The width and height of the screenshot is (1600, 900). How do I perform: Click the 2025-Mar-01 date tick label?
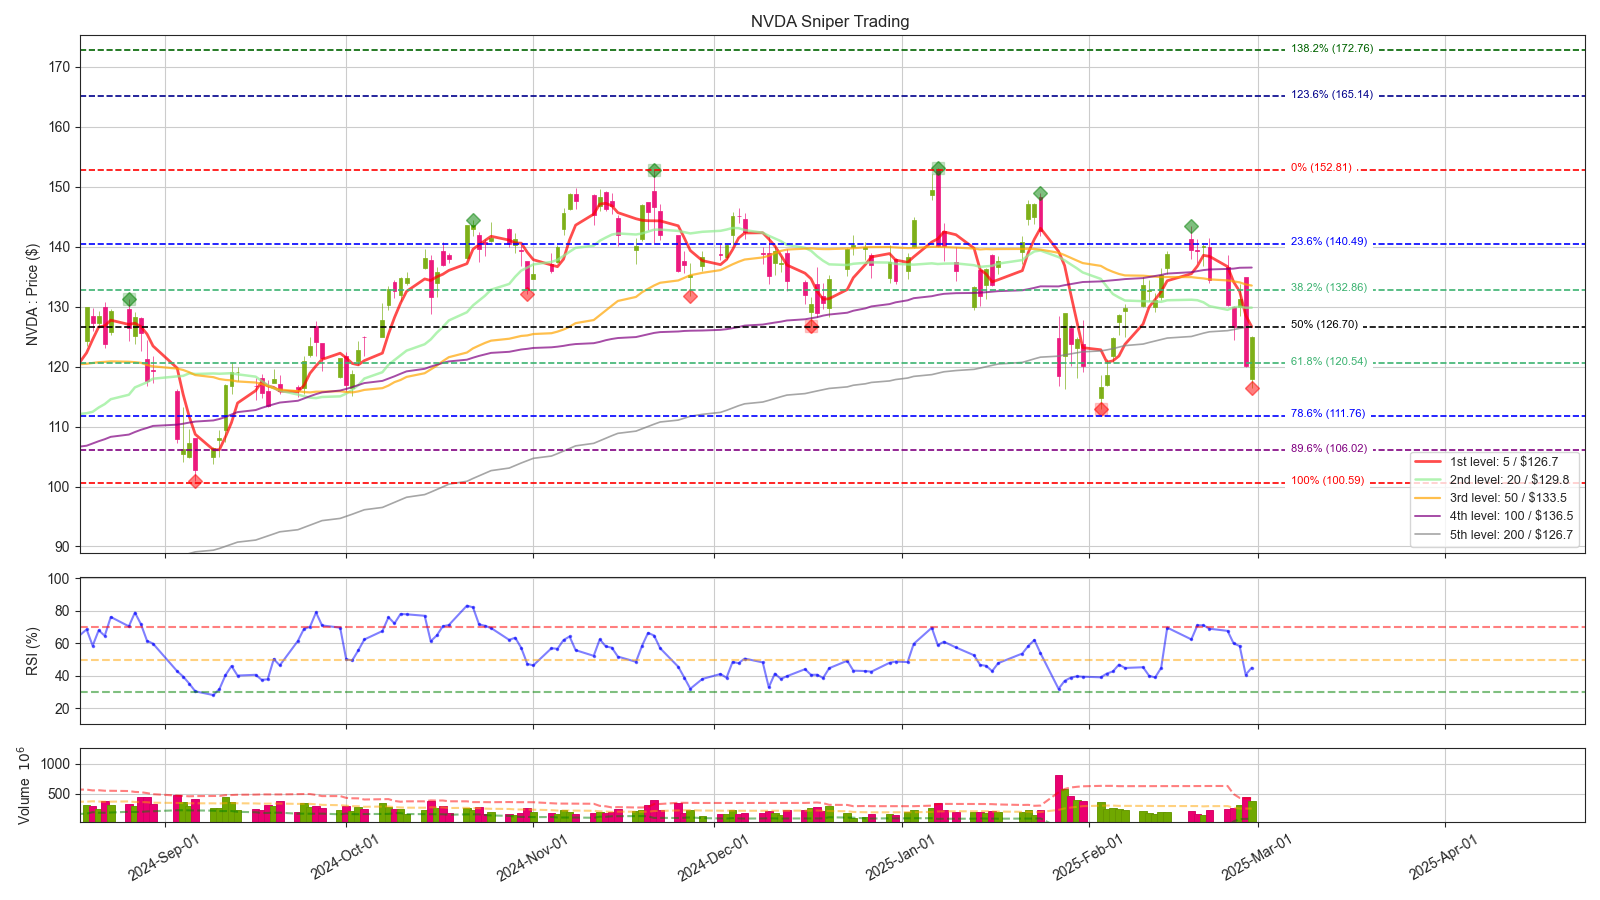click(1257, 858)
